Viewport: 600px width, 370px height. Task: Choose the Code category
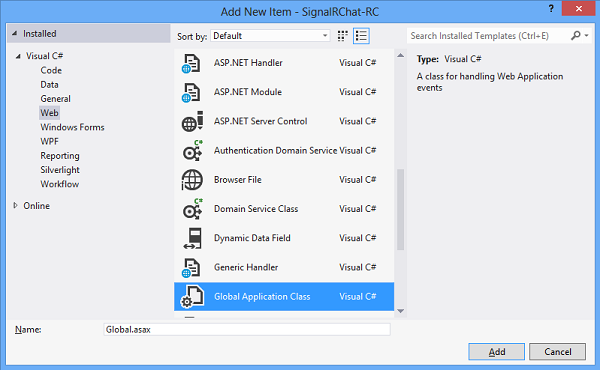pyautogui.click(x=51, y=70)
